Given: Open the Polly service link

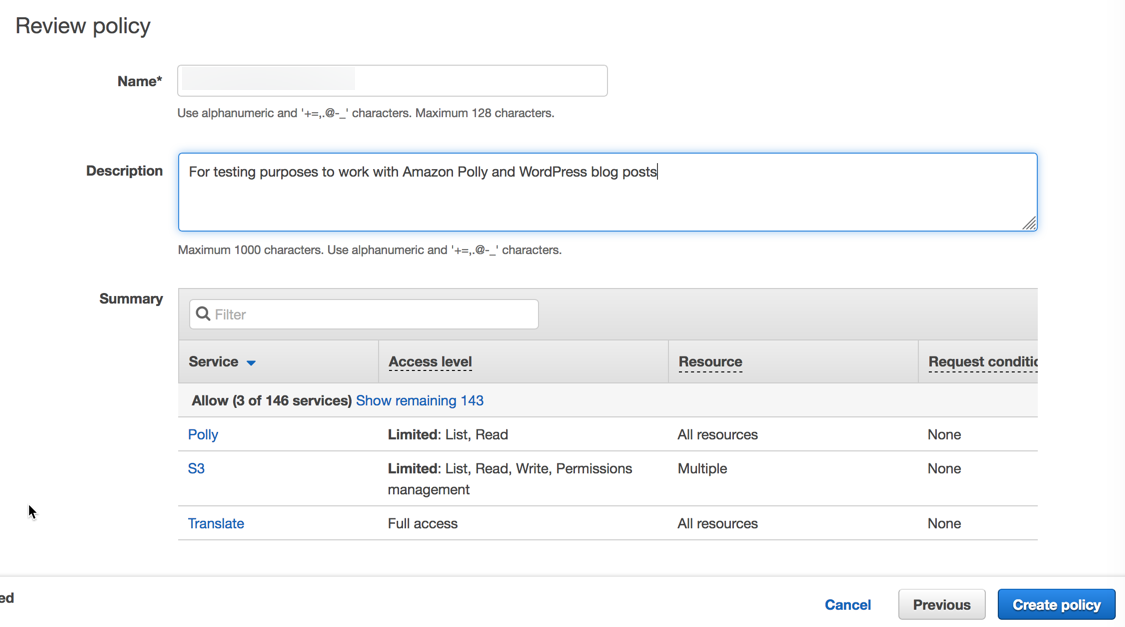Looking at the screenshot, I should point(203,435).
